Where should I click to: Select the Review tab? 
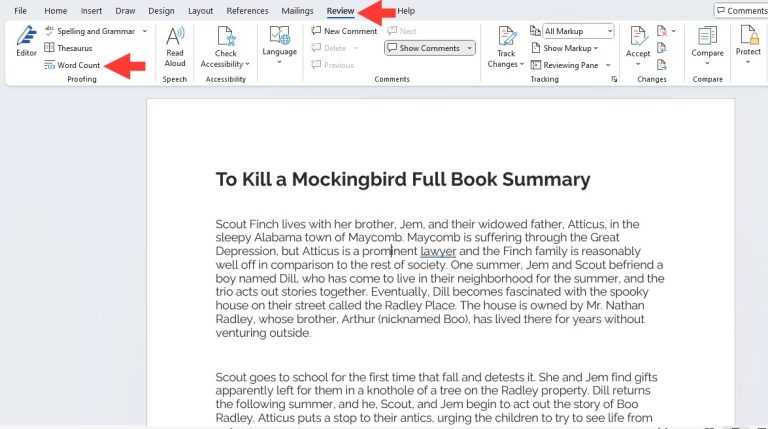(x=340, y=10)
